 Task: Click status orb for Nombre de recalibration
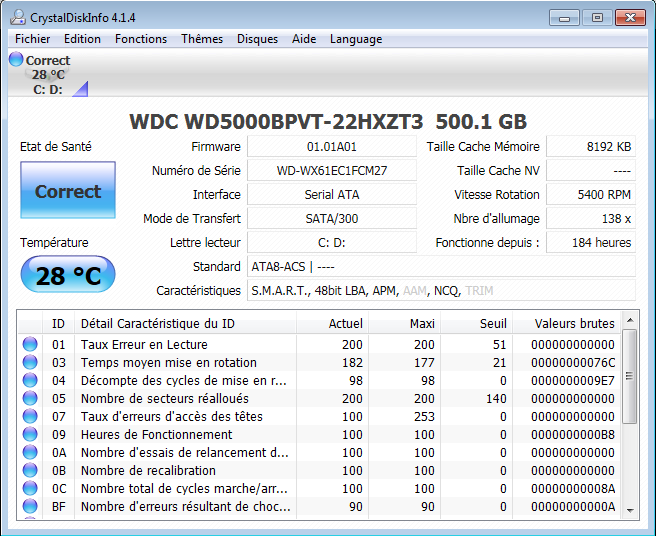(x=30, y=470)
